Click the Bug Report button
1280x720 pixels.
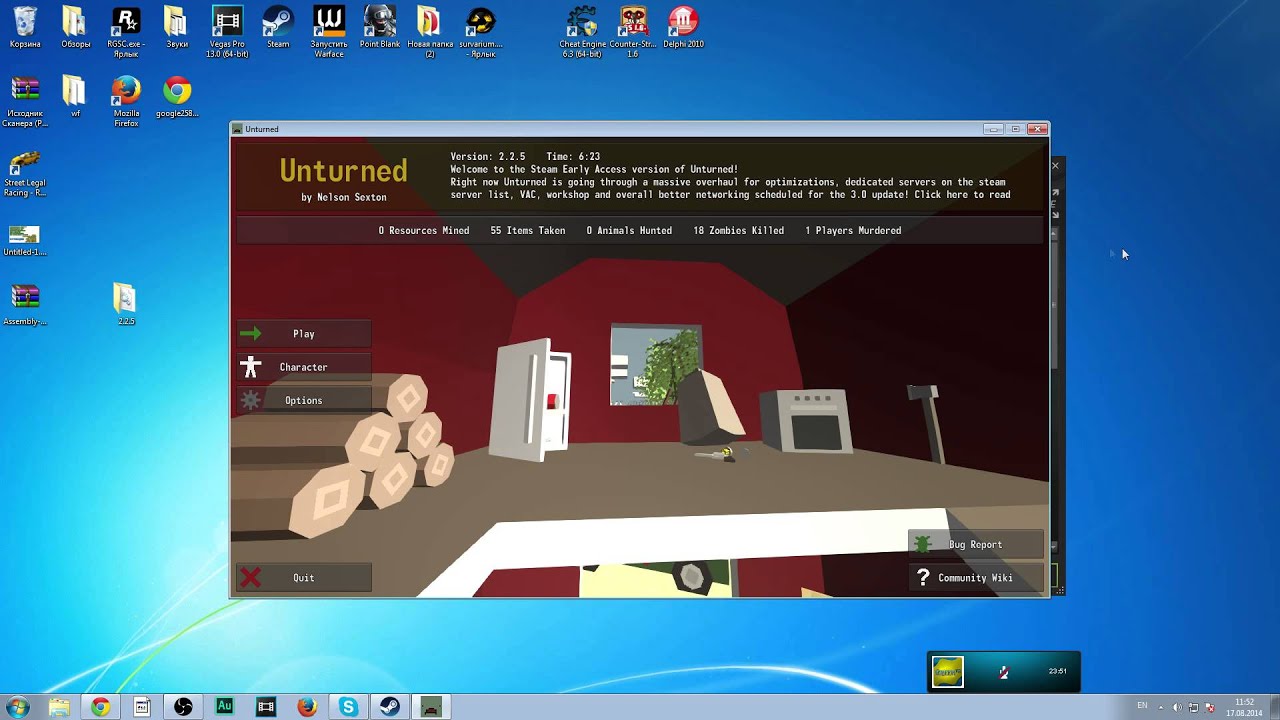click(x=976, y=544)
